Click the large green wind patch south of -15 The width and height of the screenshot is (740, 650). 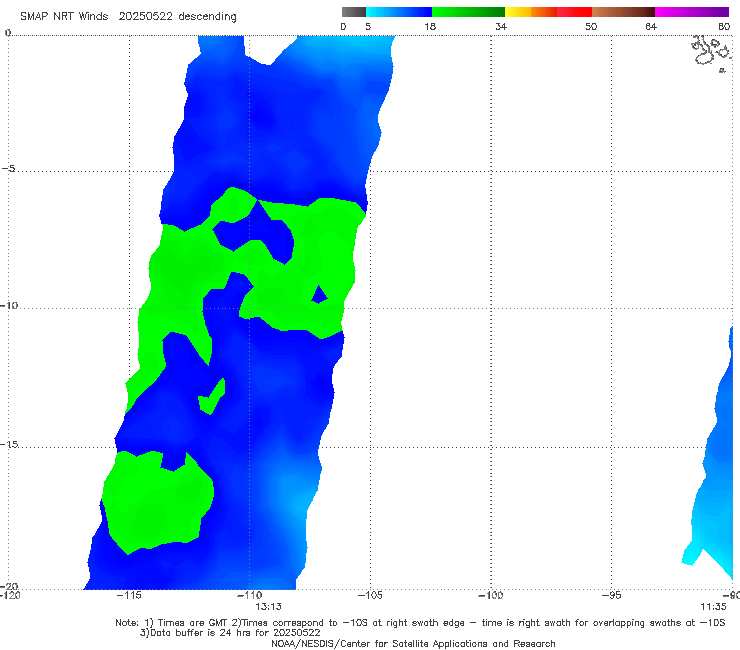tap(158, 501)
